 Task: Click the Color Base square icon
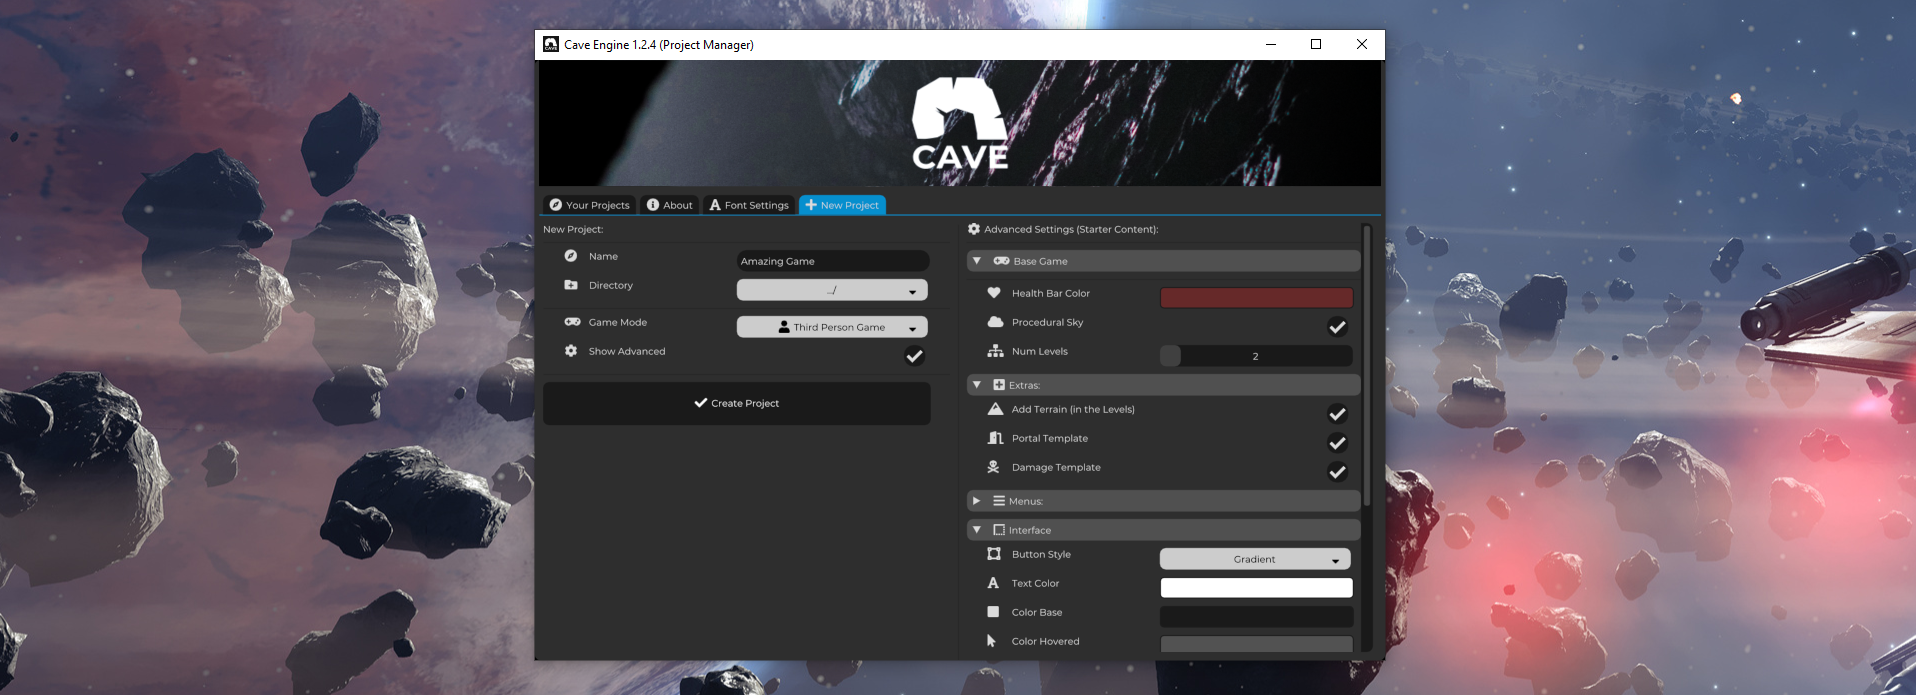point(993,612)
